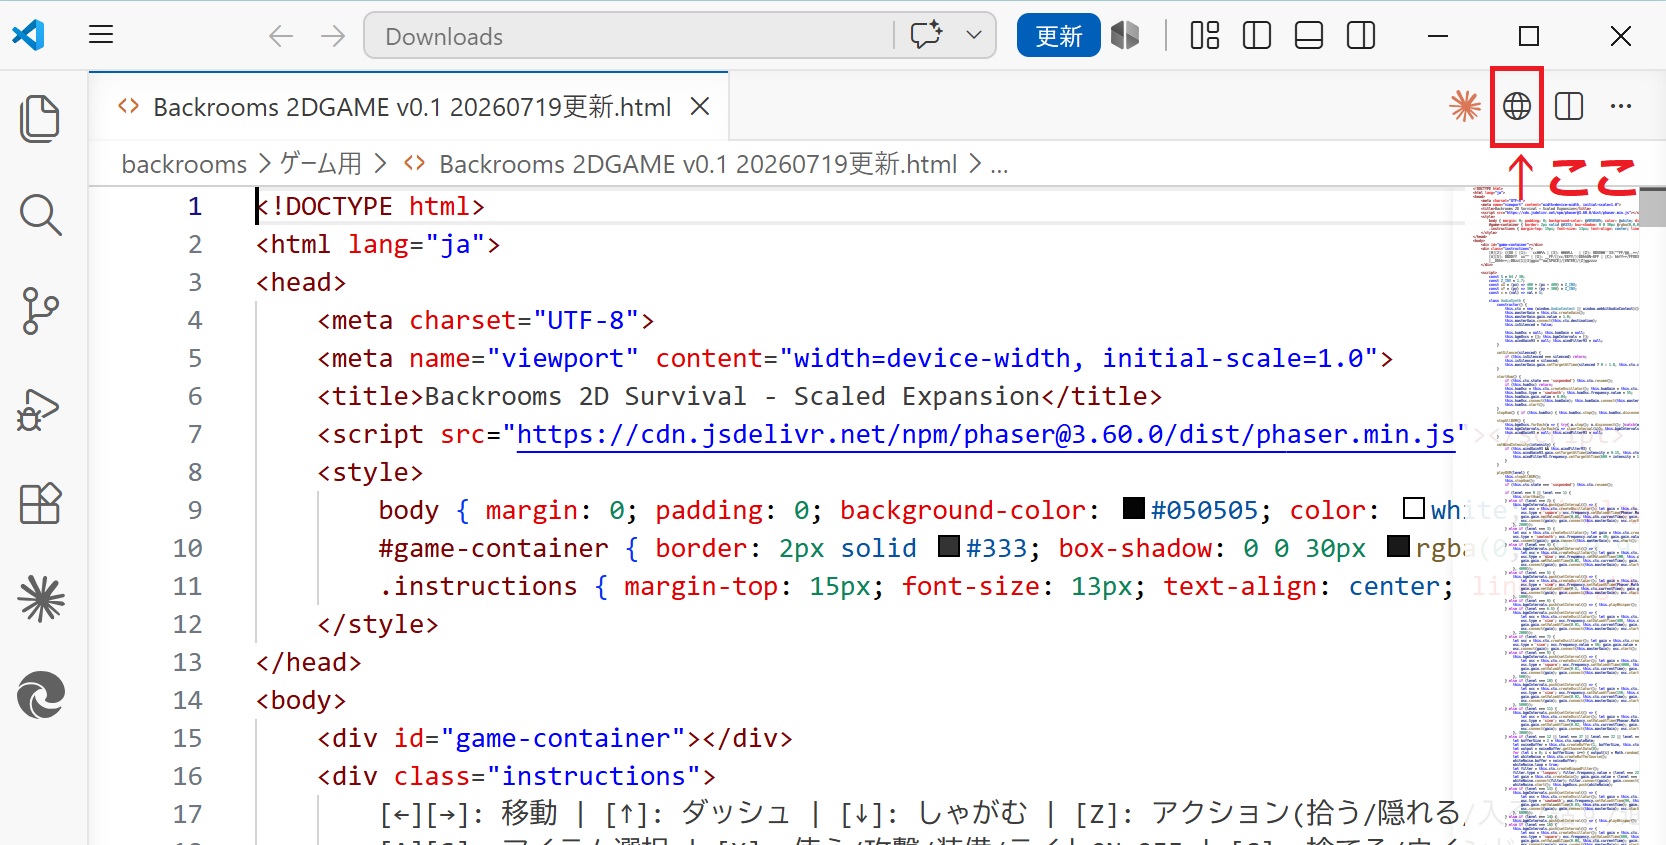1666x845 pixels.
Task: Click the blue 更新 button
Action: 1059,36
